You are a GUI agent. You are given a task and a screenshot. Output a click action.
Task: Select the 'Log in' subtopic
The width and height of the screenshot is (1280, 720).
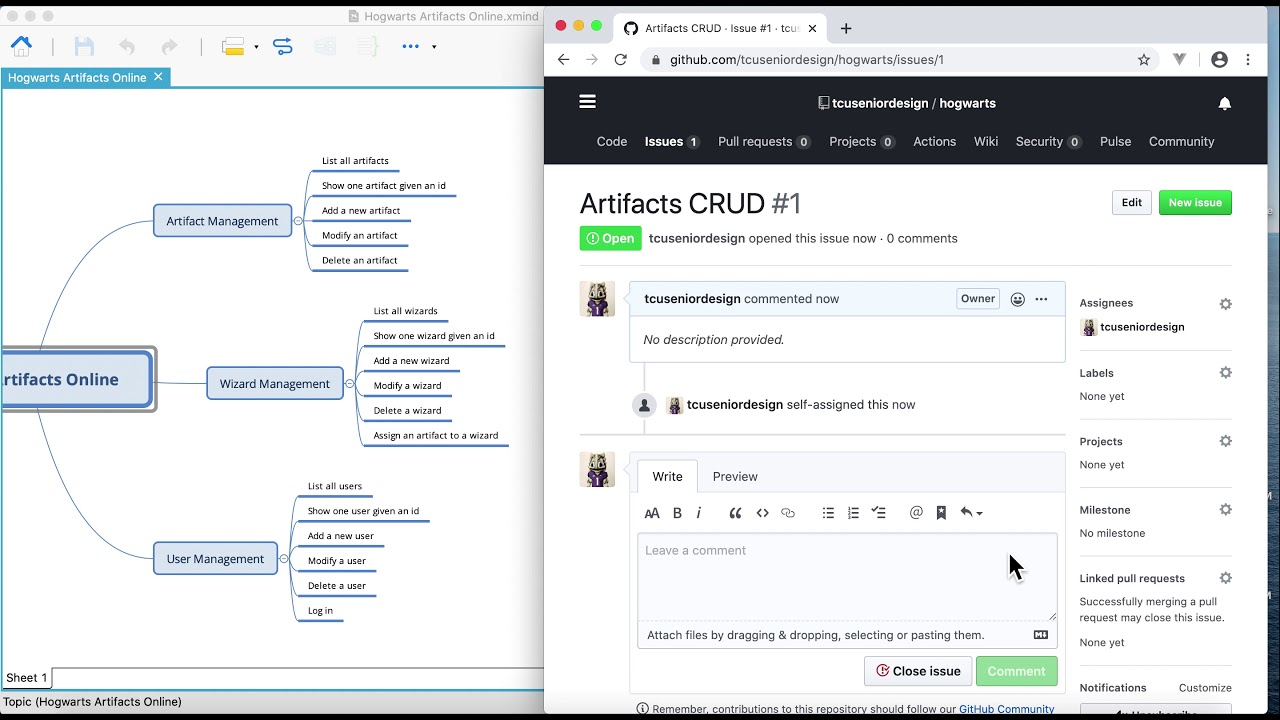[320, 611]
